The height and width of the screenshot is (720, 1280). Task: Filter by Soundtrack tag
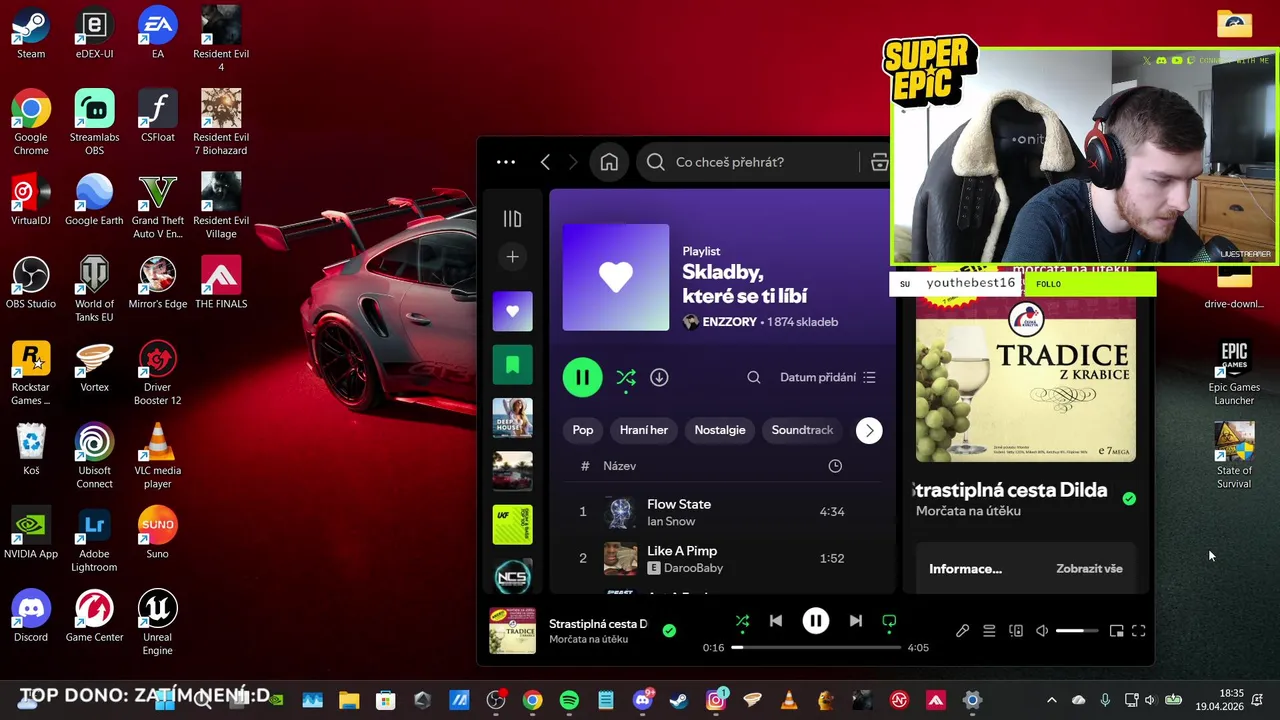(802, 430)
